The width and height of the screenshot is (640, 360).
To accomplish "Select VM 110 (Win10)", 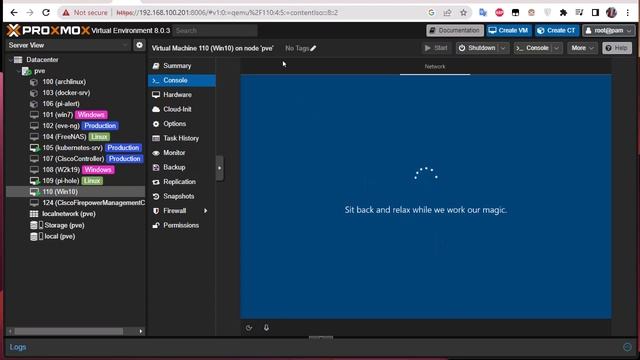I will click(x=75, y=191).
